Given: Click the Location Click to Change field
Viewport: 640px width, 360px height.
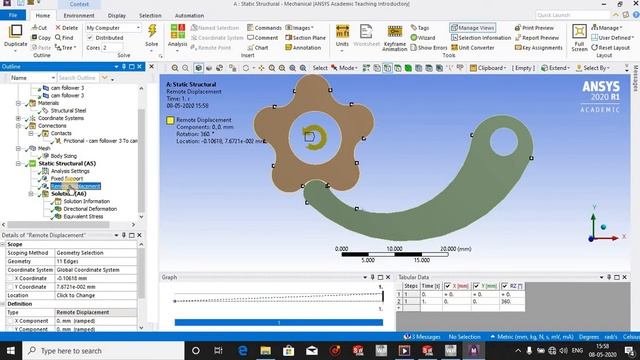Looking at the screenshot, I should (96, 296).
